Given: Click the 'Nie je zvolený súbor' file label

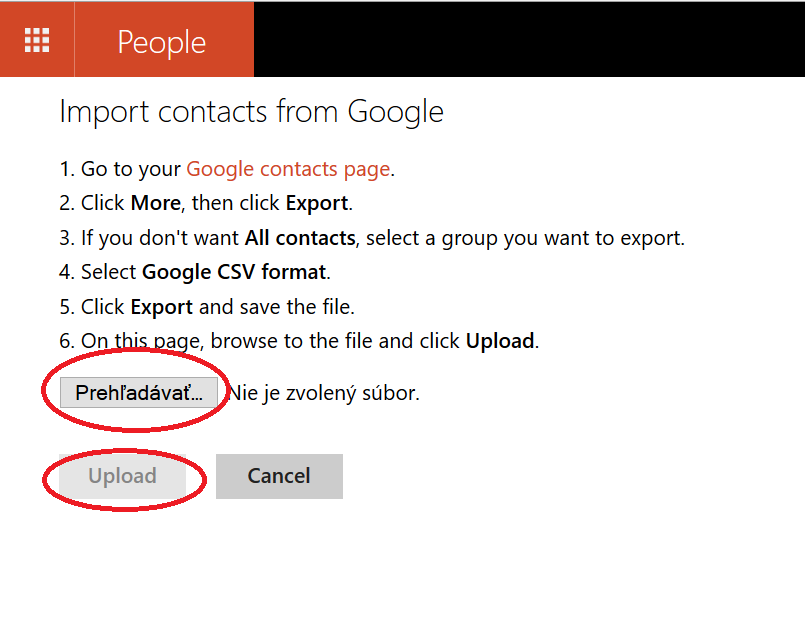Looking at the screenshot, I should pos(324,393).
